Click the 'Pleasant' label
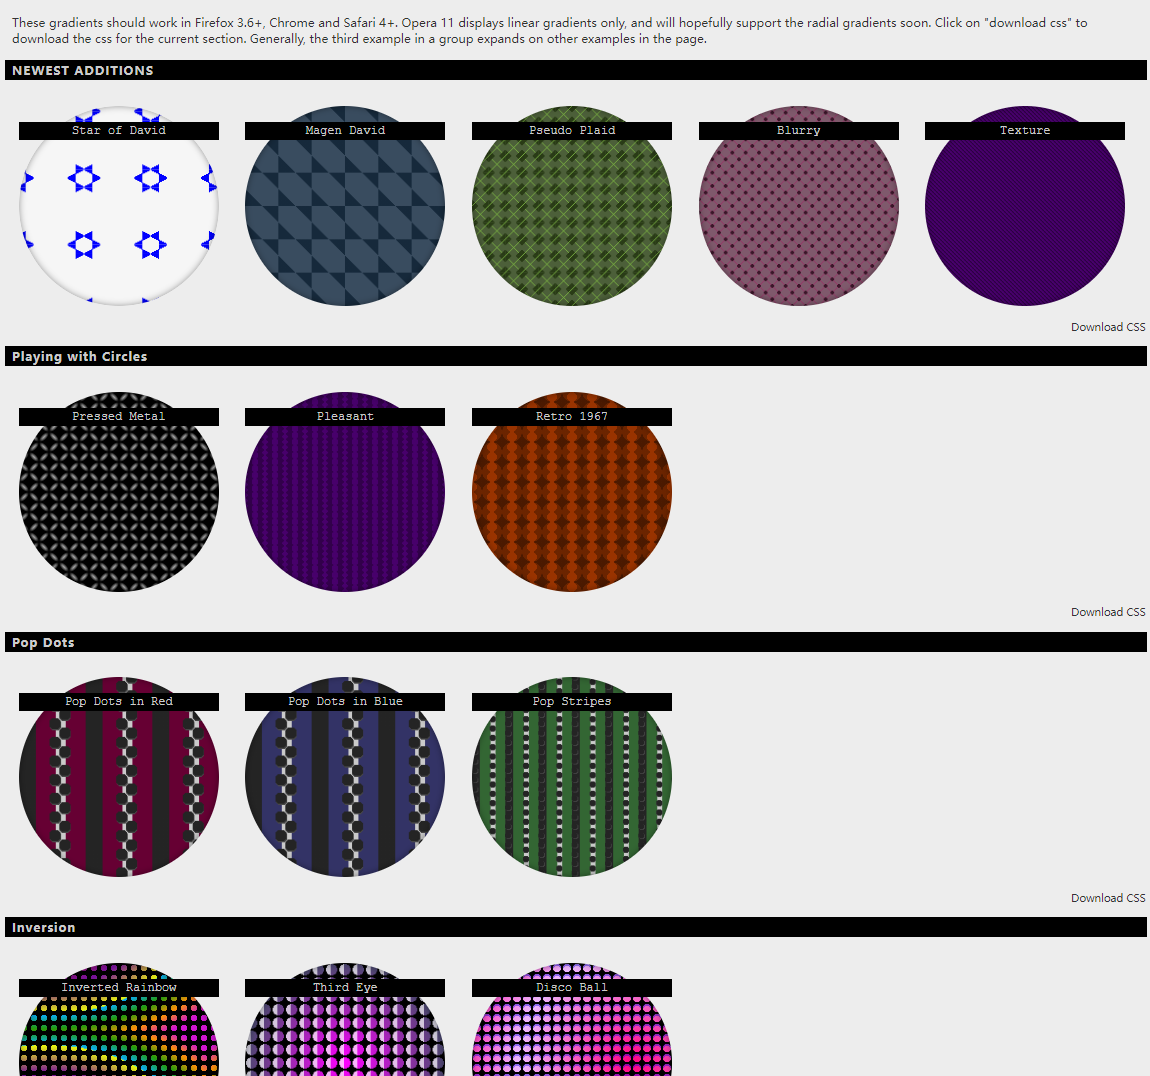This screenshot has width=1150, height=1076. (x=345, y=417)
